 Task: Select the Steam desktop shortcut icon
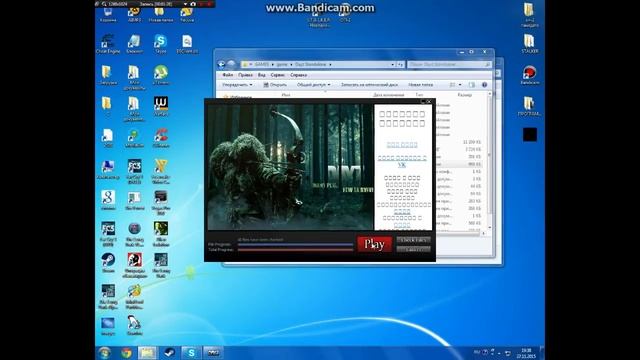[108, 262]
